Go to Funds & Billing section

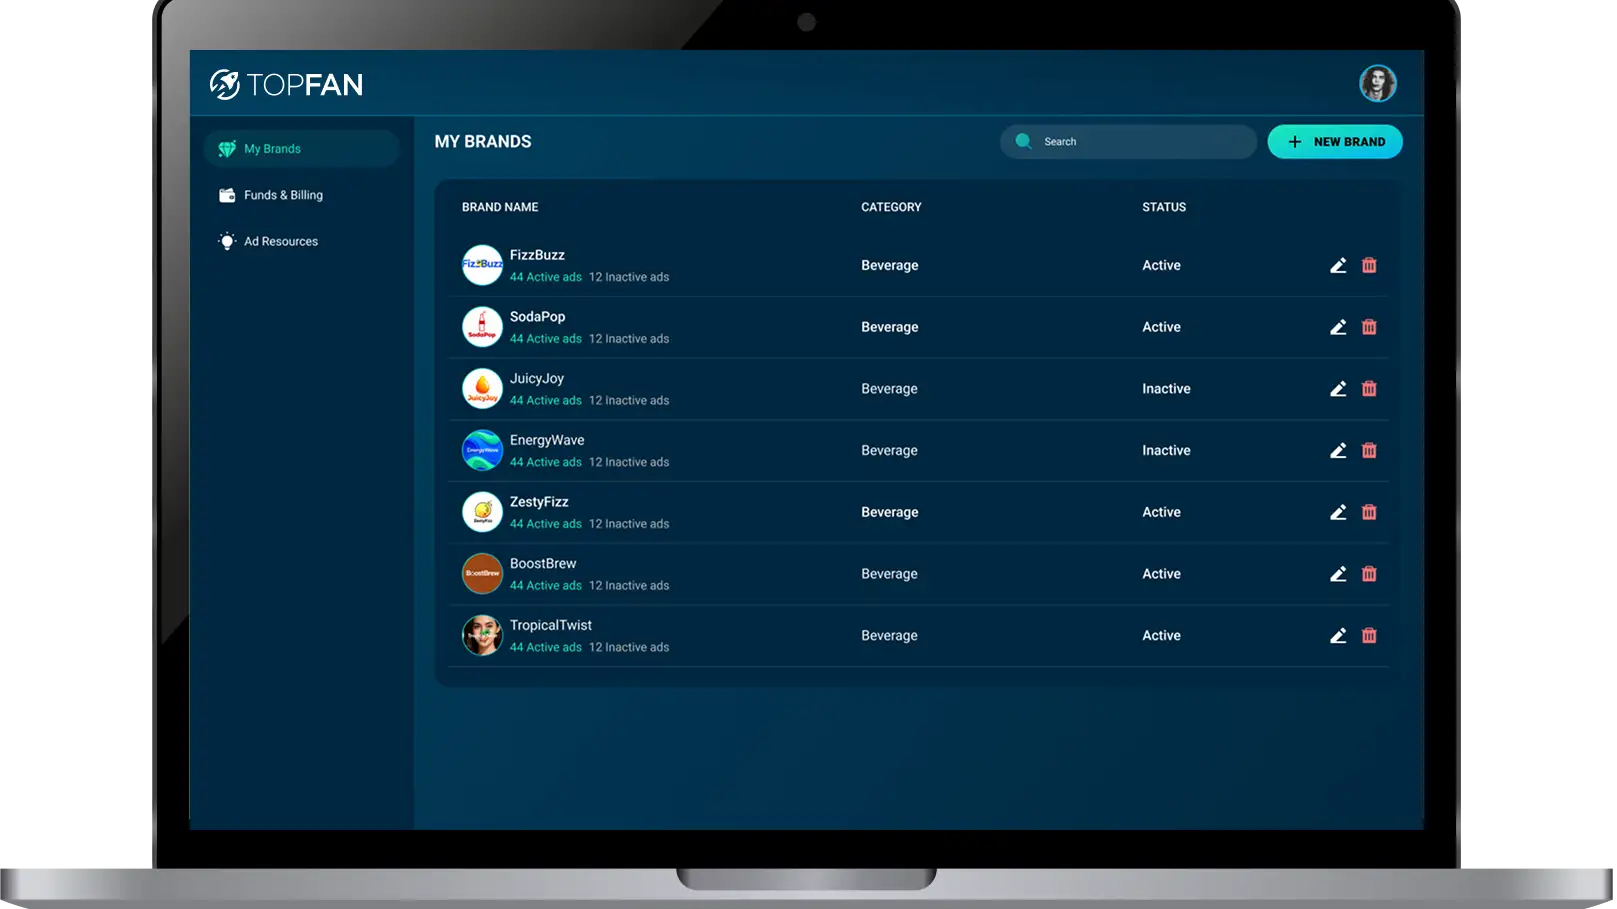click(283, 195)
